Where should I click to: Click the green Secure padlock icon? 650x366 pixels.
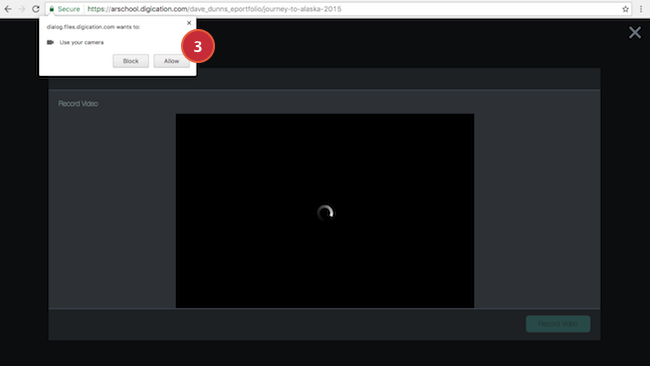(x=52, y=9)
